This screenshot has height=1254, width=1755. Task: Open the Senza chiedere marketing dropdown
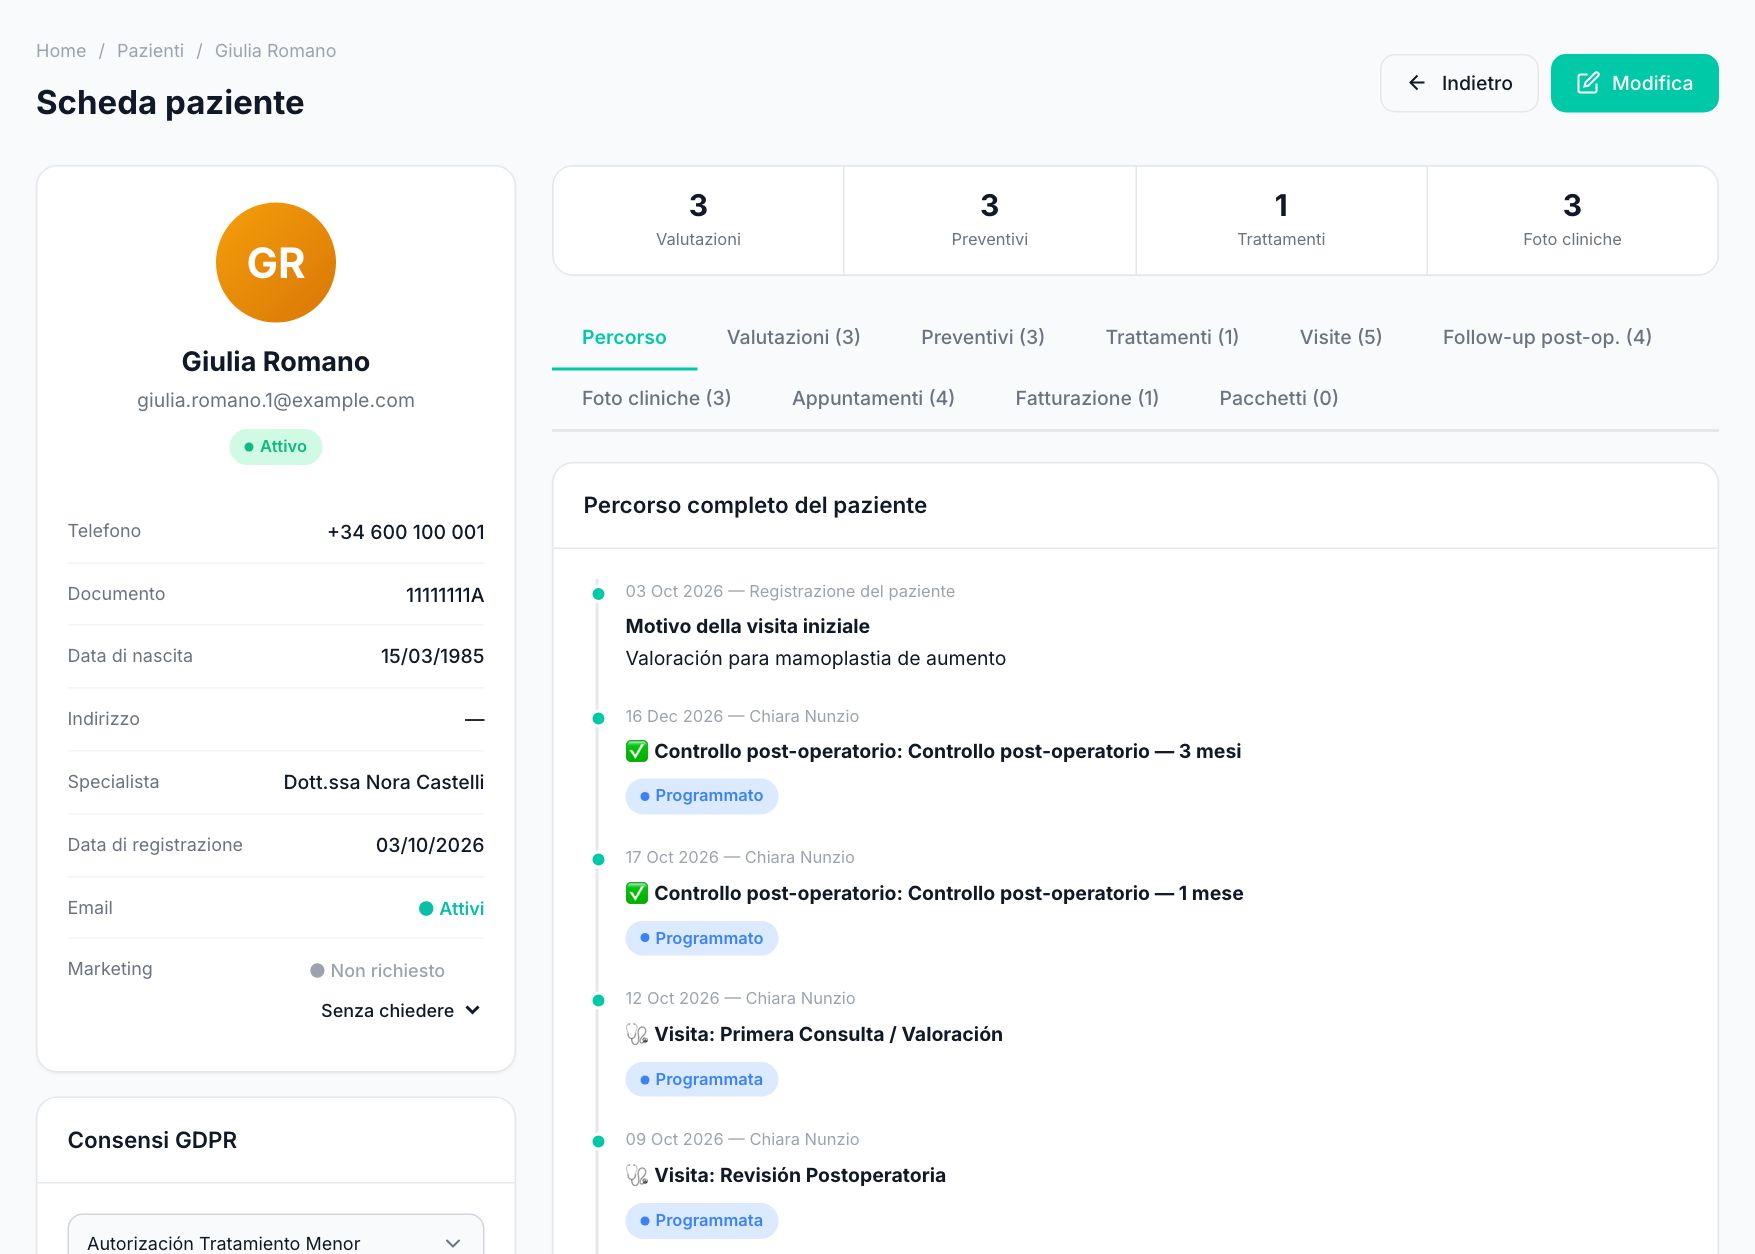pyautogui.click(x=401, y=1010)
